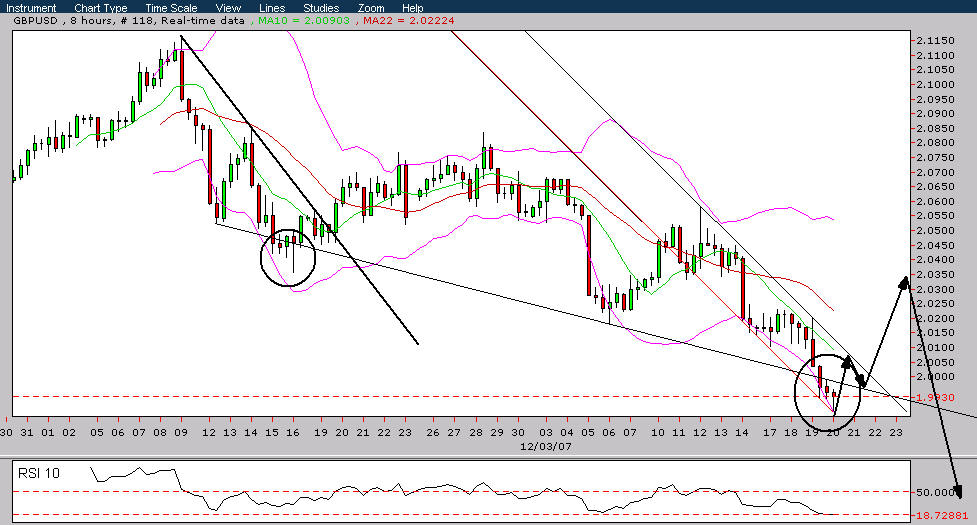Open the Instrument menu
This screenshot has height=525, width=977.
(31, 8)
